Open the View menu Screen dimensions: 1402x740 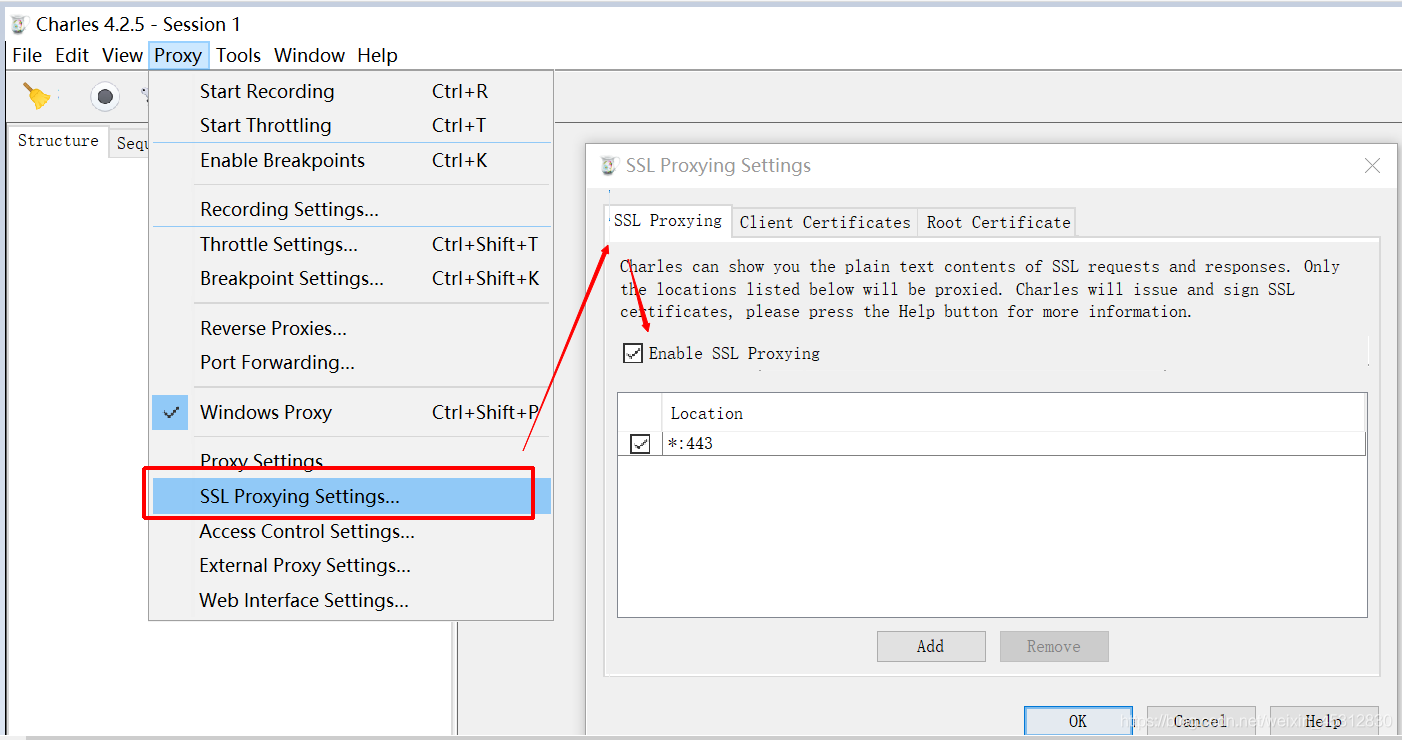(x=122, y=55)
